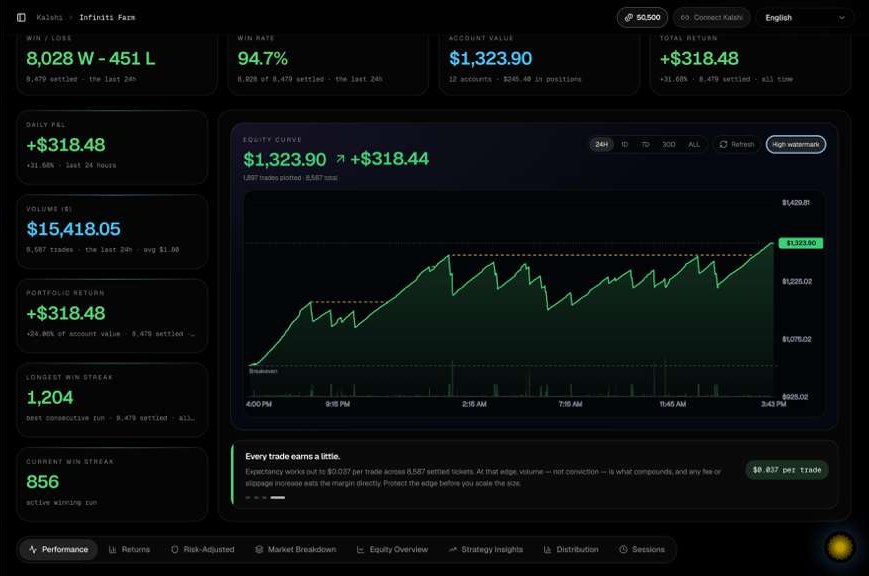Open the 50,500 credits pill
The height and width of the screenshot is (576, 869).
point(642,18)
